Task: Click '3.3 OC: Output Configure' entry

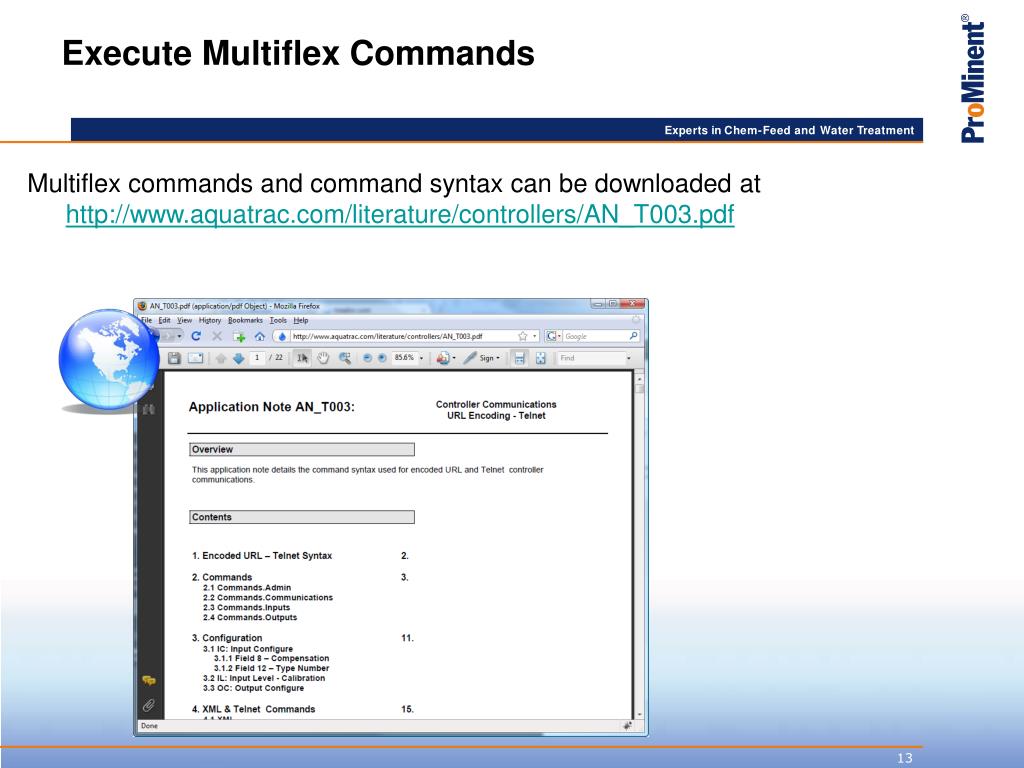Action: (x=253, y=688)
